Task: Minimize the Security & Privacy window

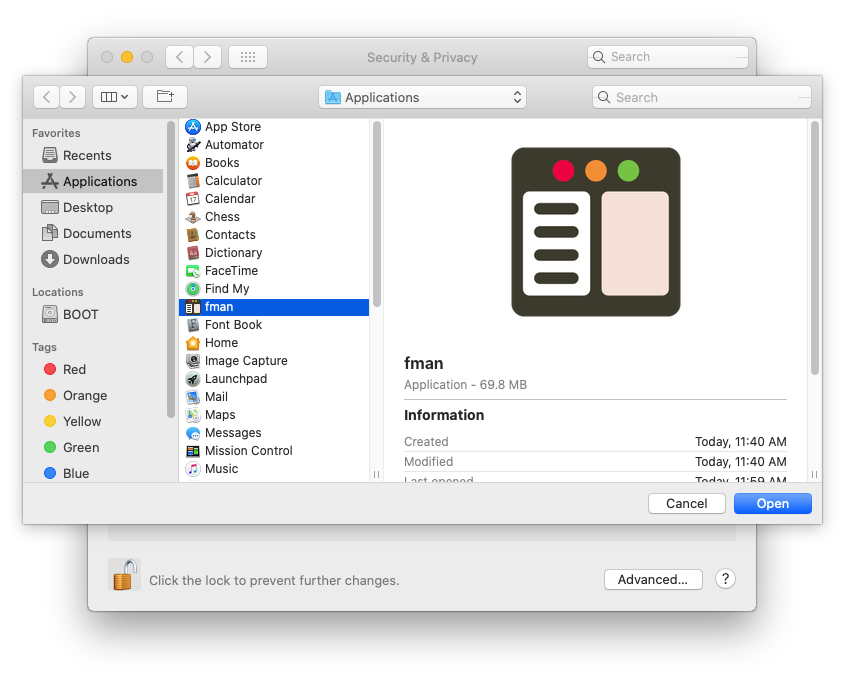Action: coord(127,57)
